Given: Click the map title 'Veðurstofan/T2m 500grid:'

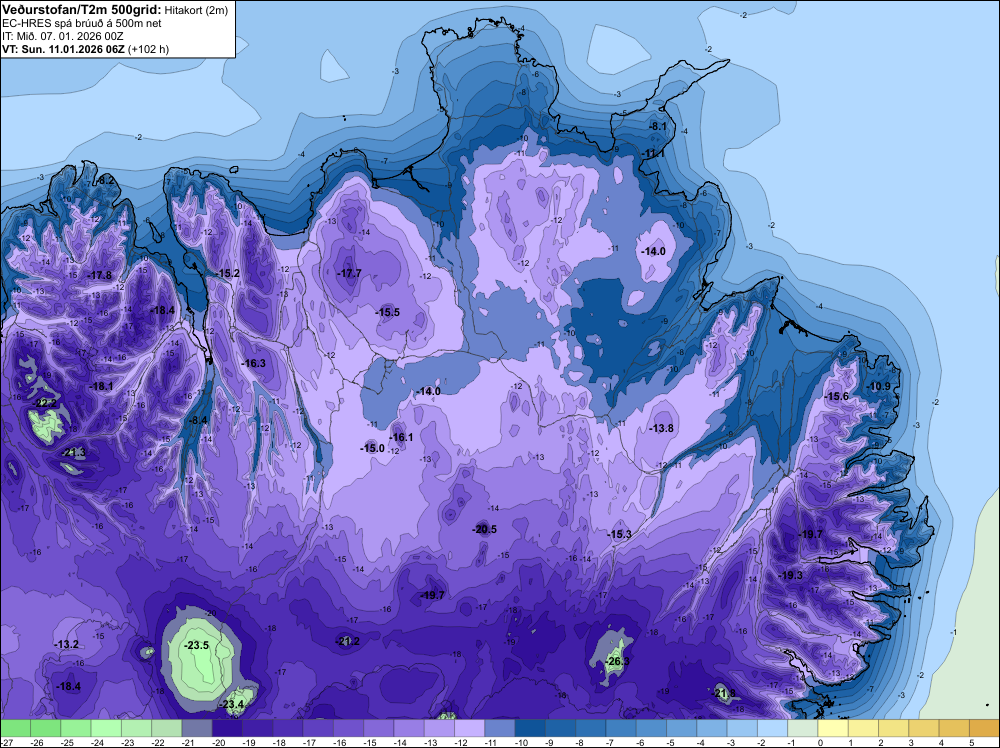Looking at the screenshot, I should 82,9.
